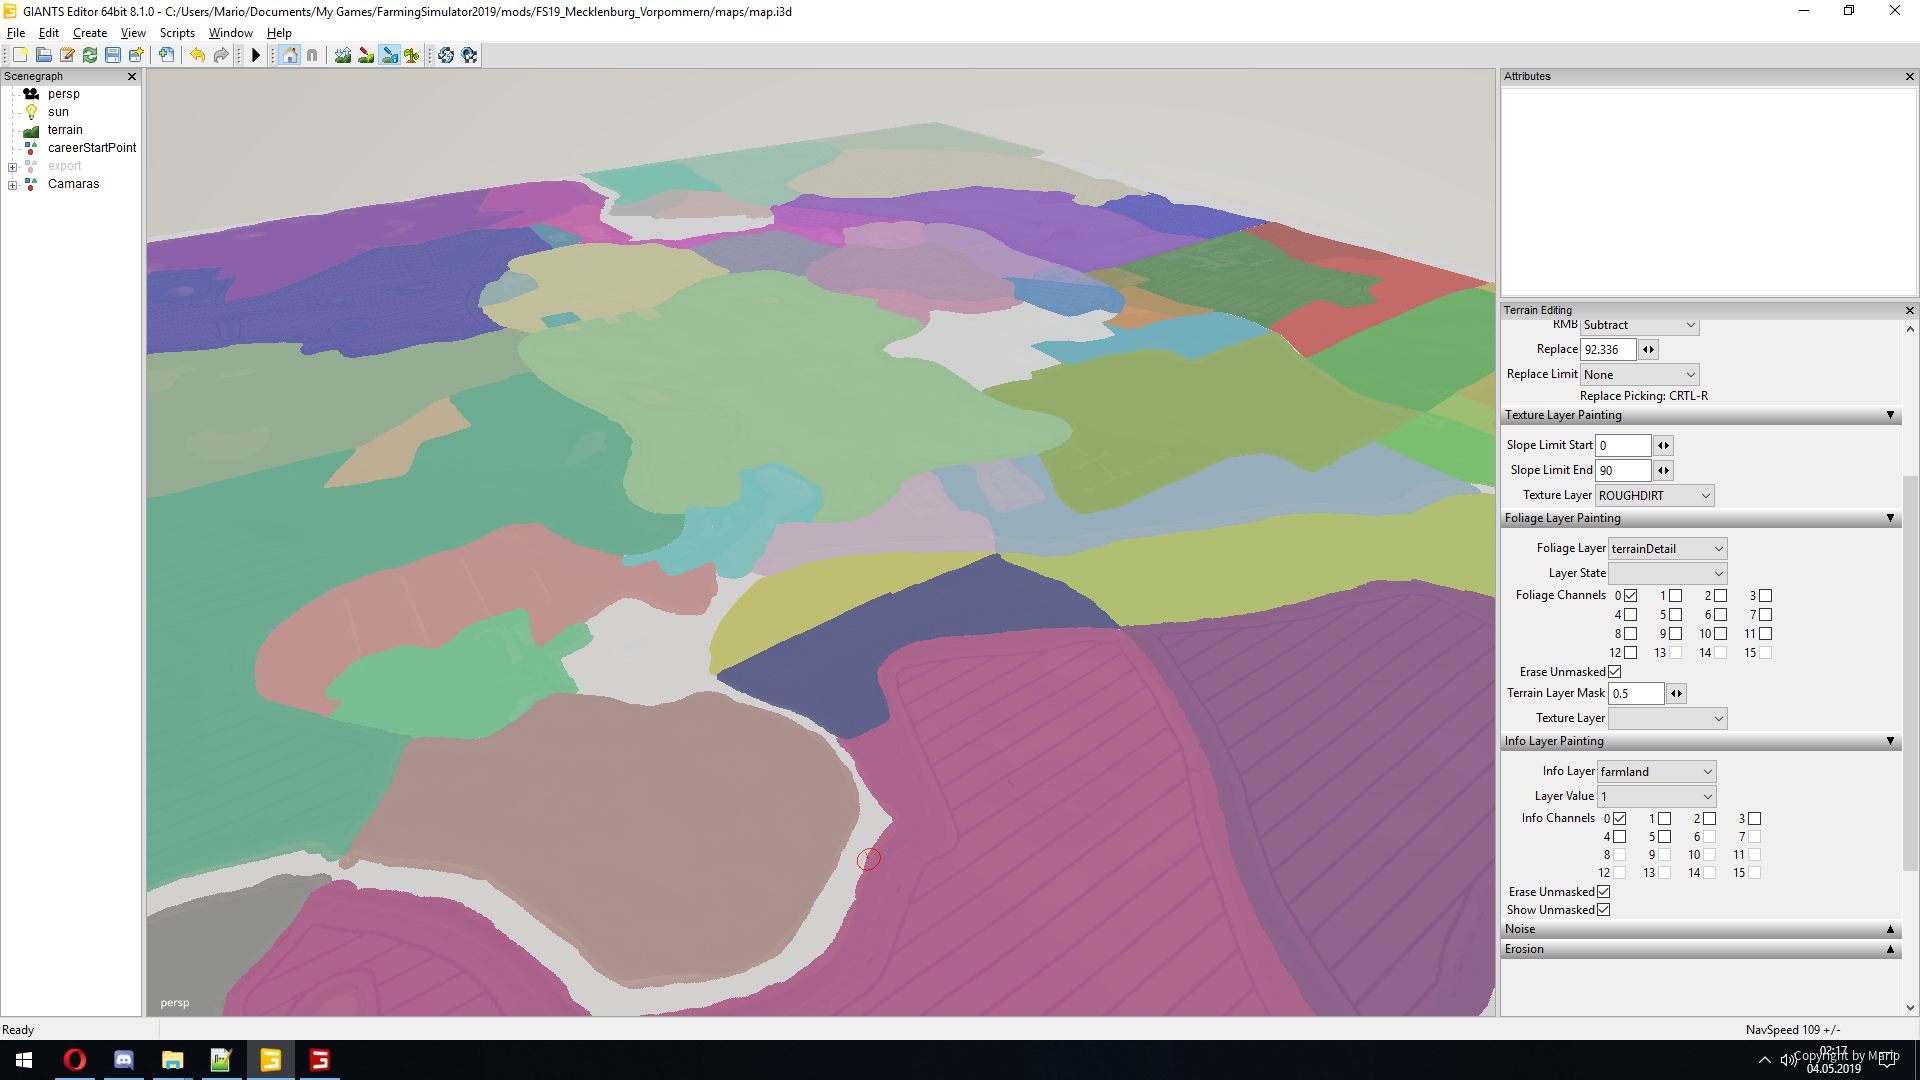
Task: Select careerStartPoint in Scenegraph
Action: (x=92, y=148)
